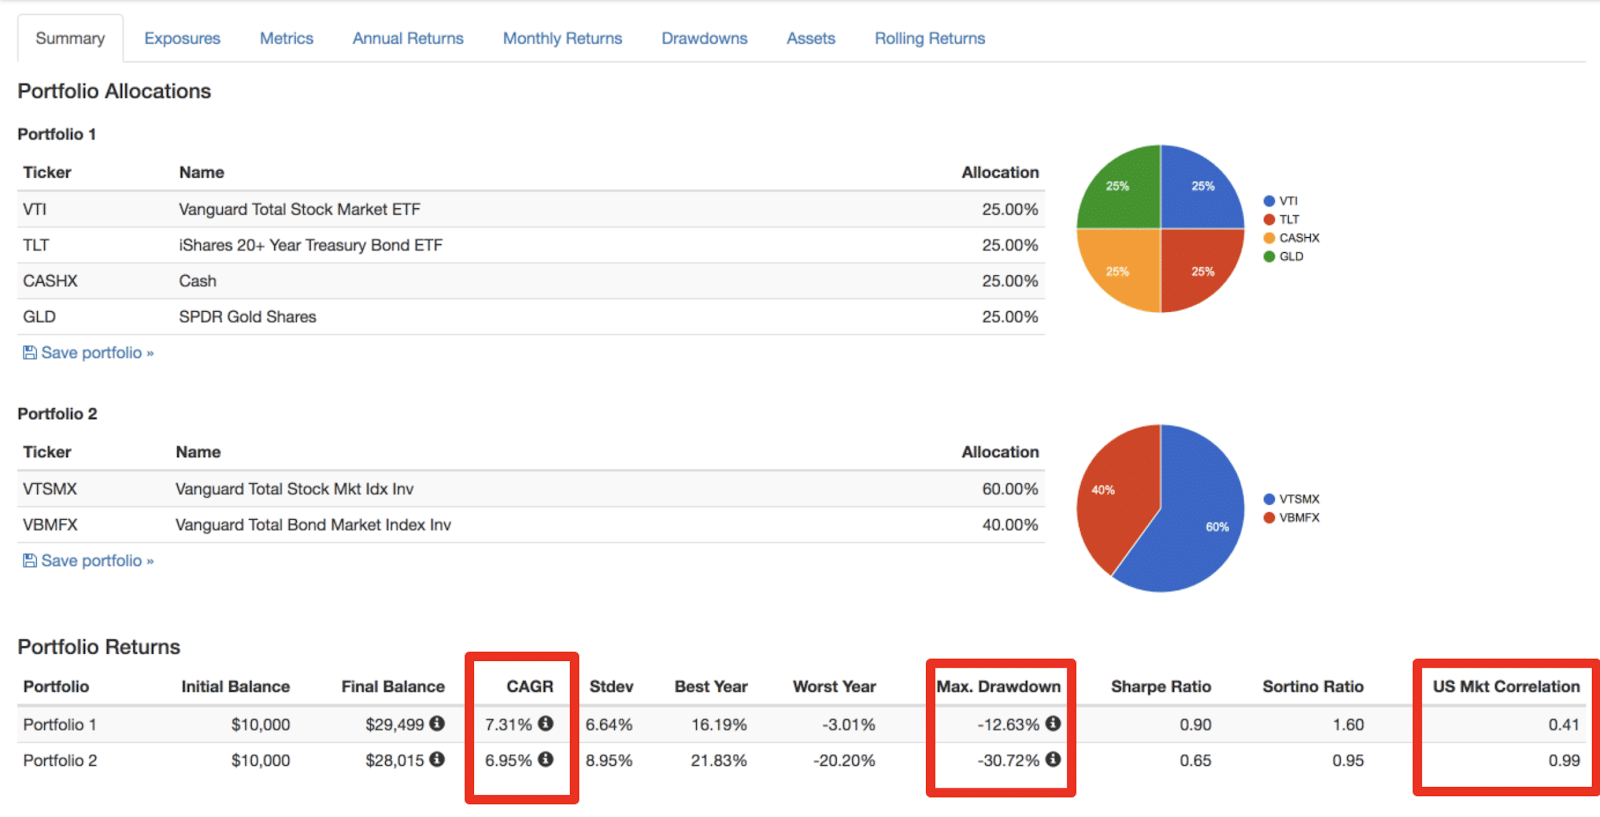Click the VBMFX ticker cell
1600x817 pixels.
50,525
